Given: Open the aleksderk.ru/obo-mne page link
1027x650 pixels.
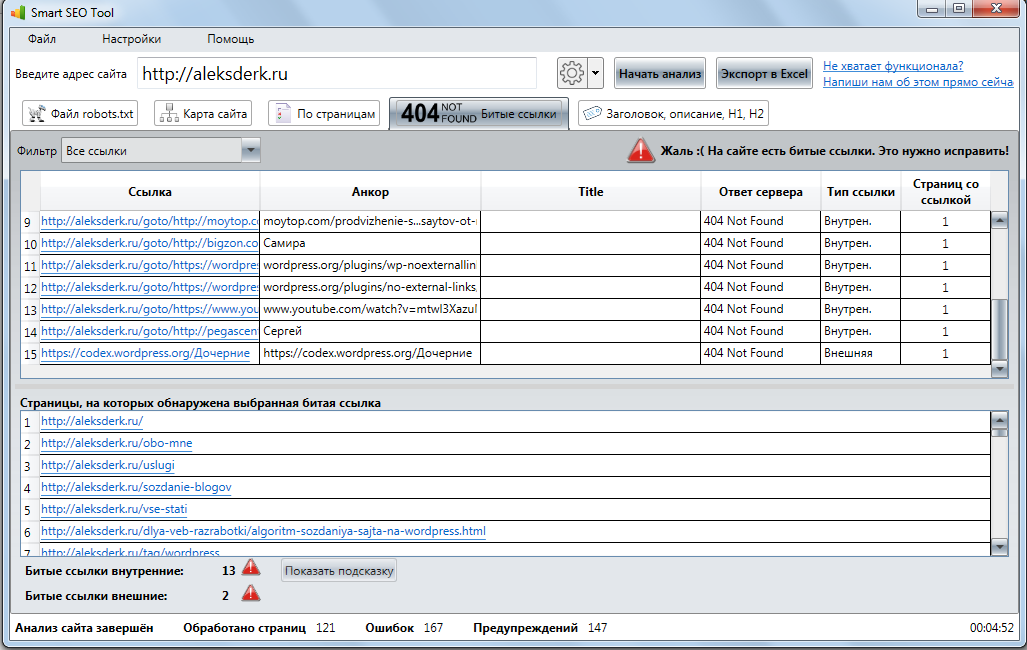Looking at the screenshot, I should (116, 443).
